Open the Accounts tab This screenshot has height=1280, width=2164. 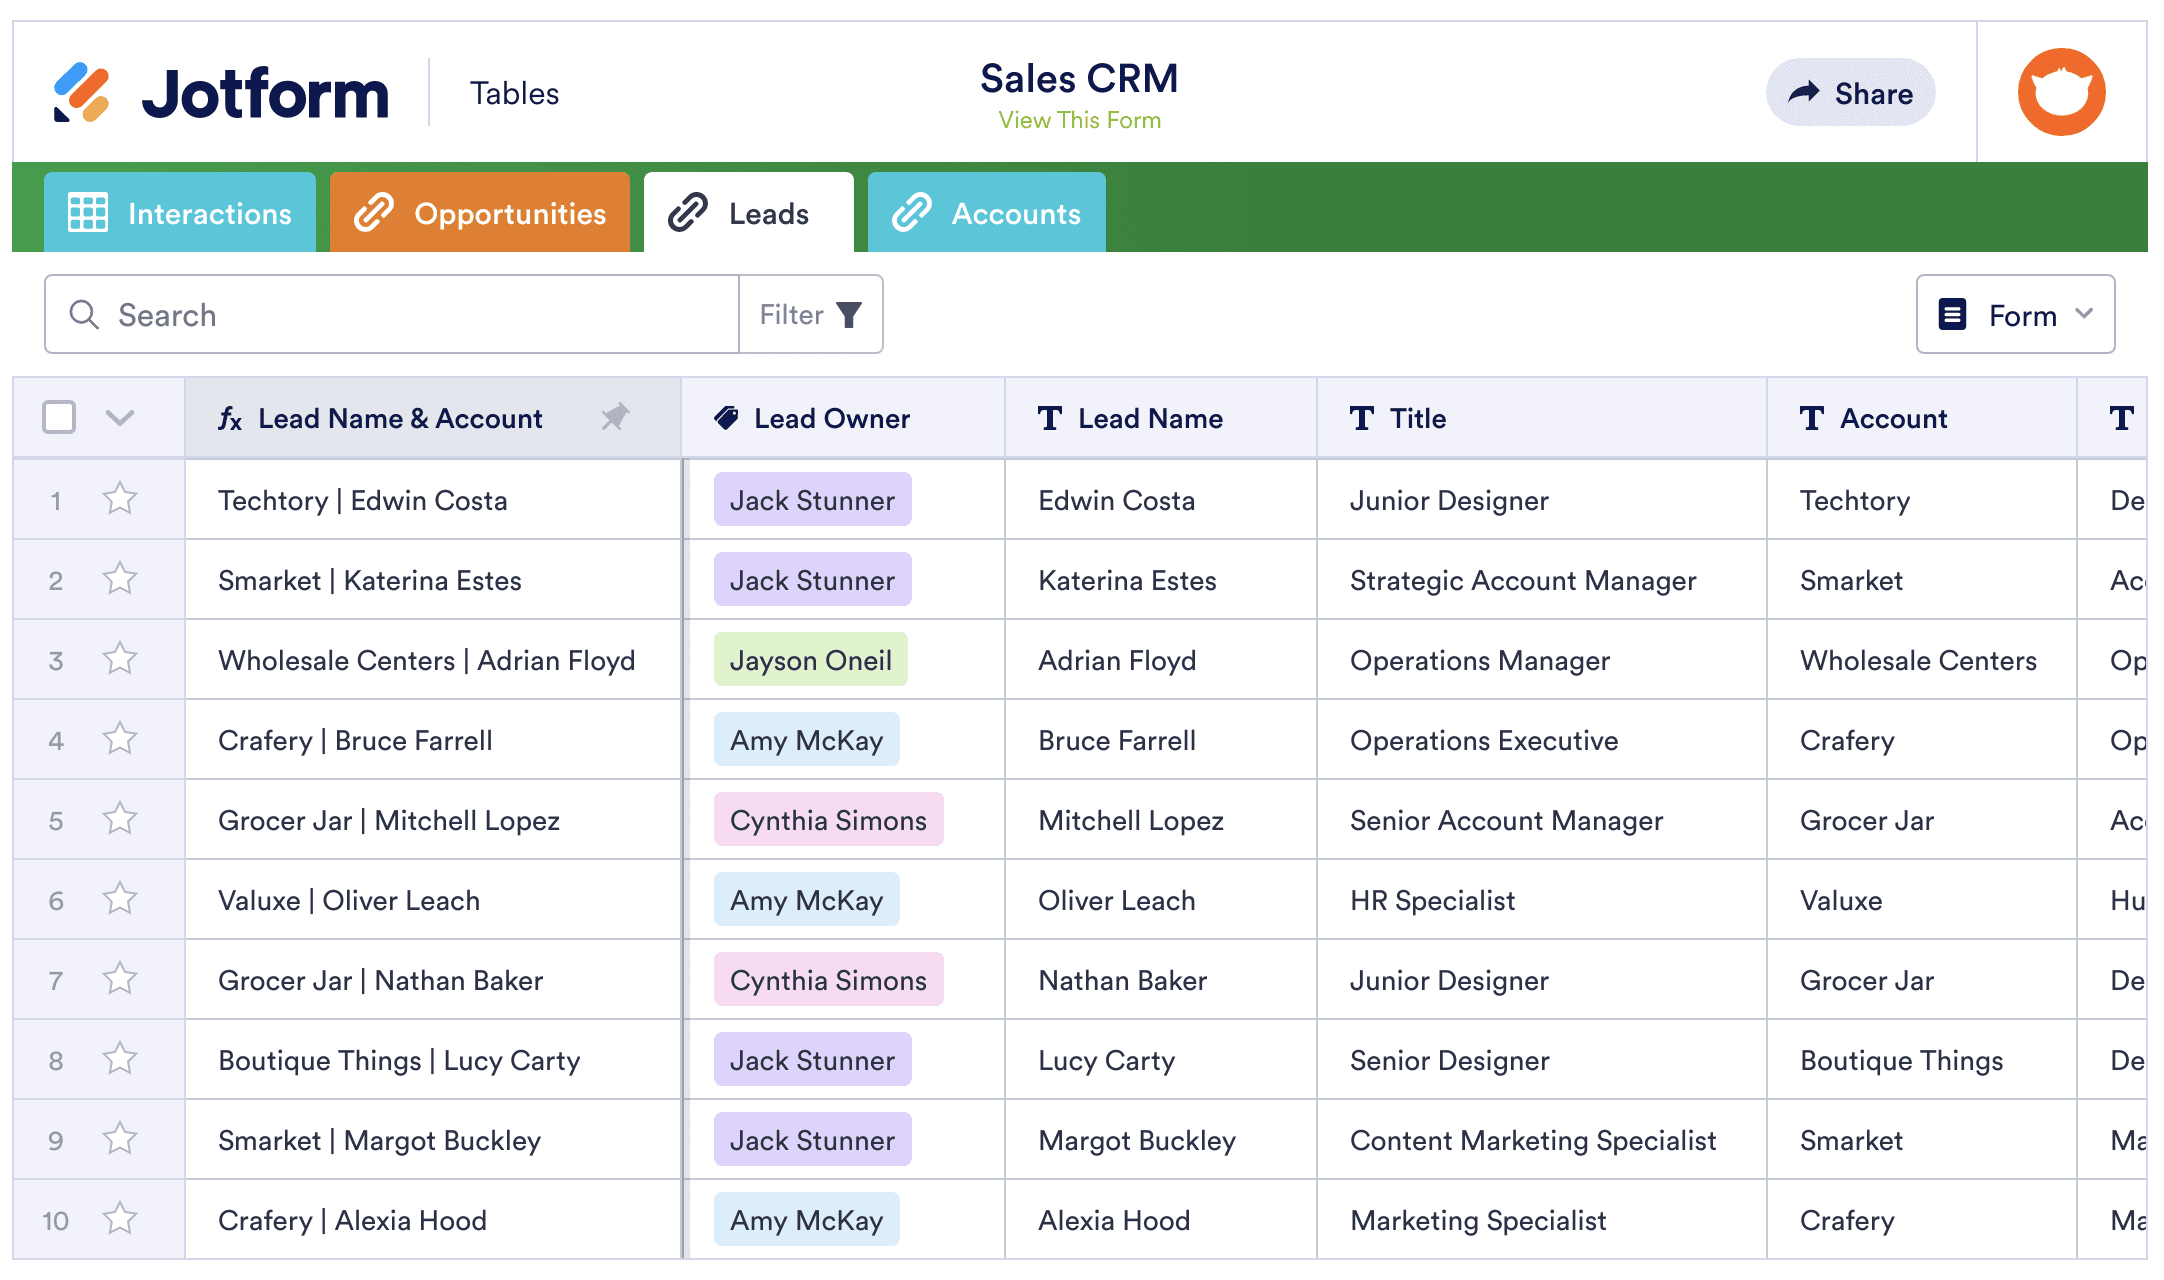point(986,213)
